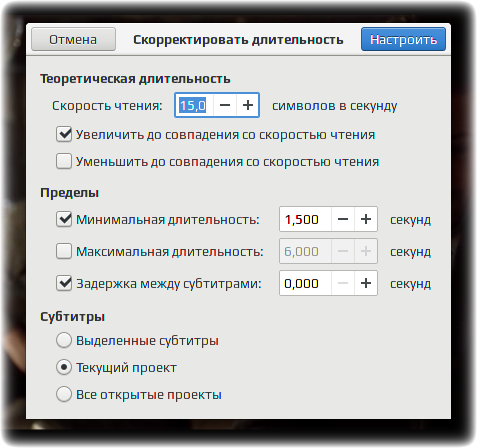Decrease minimum duration with the minus button
Screen dimensions: 477x448
[343, 219]
